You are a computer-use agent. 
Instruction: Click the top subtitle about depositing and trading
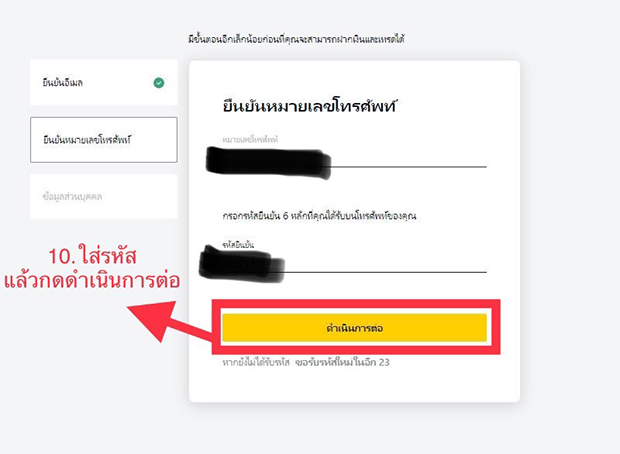296,39
